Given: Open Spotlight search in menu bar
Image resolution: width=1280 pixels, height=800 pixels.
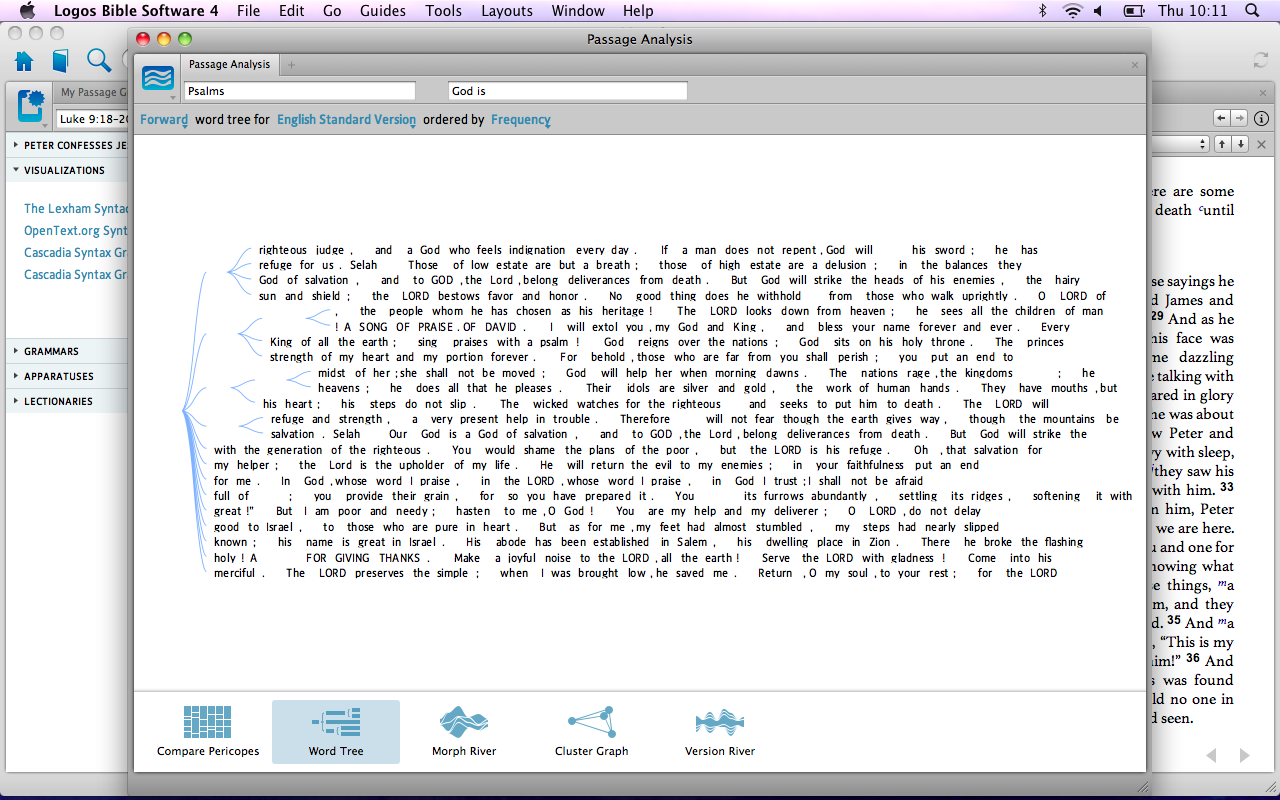Looking at the screenshot, I should point(1253,11).
